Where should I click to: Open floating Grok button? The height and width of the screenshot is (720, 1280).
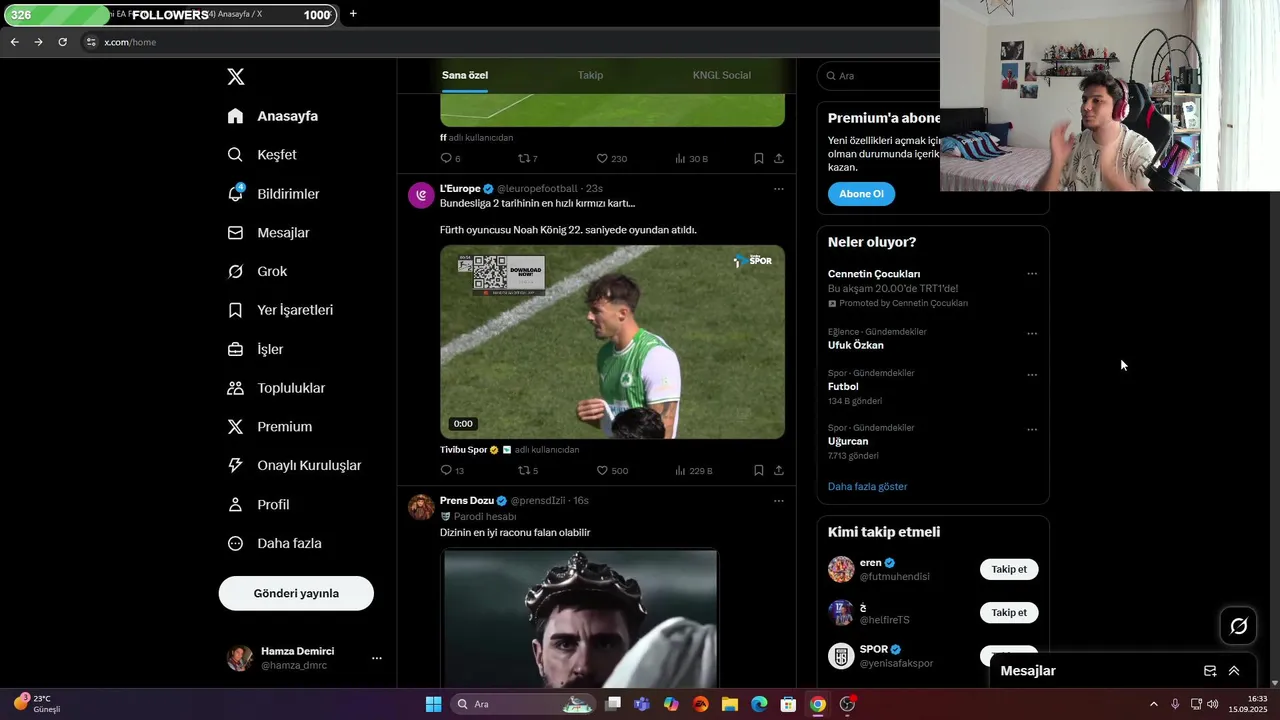pyautogui.click(x=1238, y=626)
